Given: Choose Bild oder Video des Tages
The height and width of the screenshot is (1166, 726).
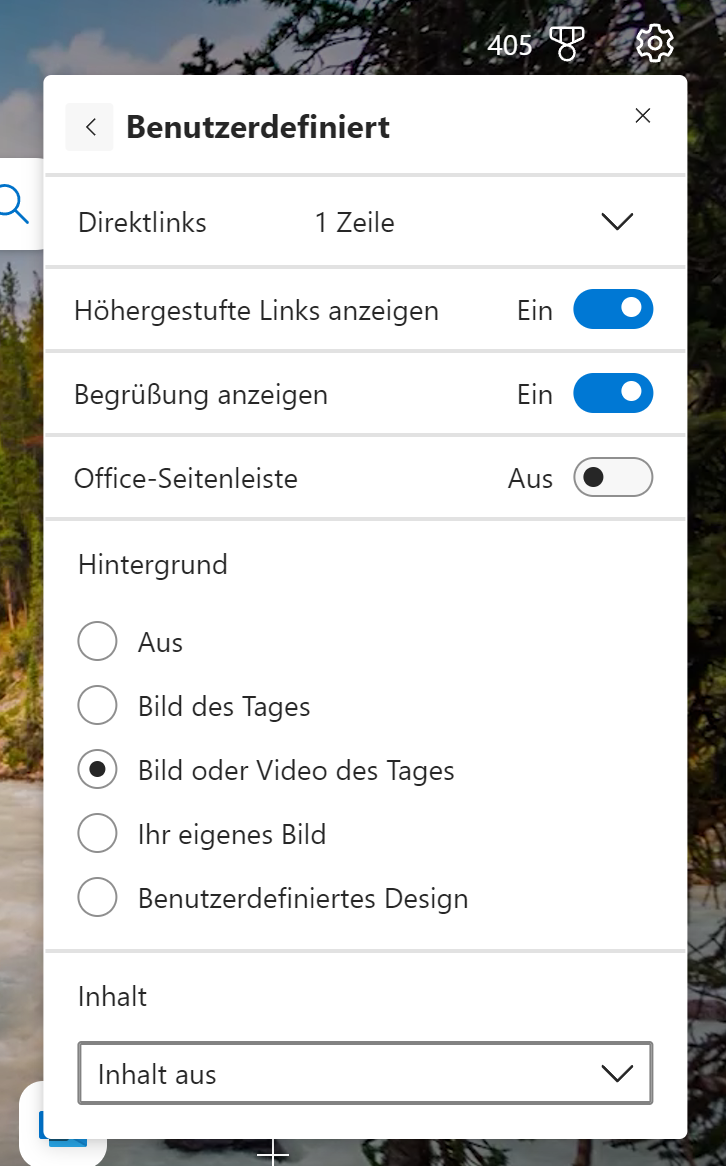Looking at the screenshot, I should tap(98, 770).
